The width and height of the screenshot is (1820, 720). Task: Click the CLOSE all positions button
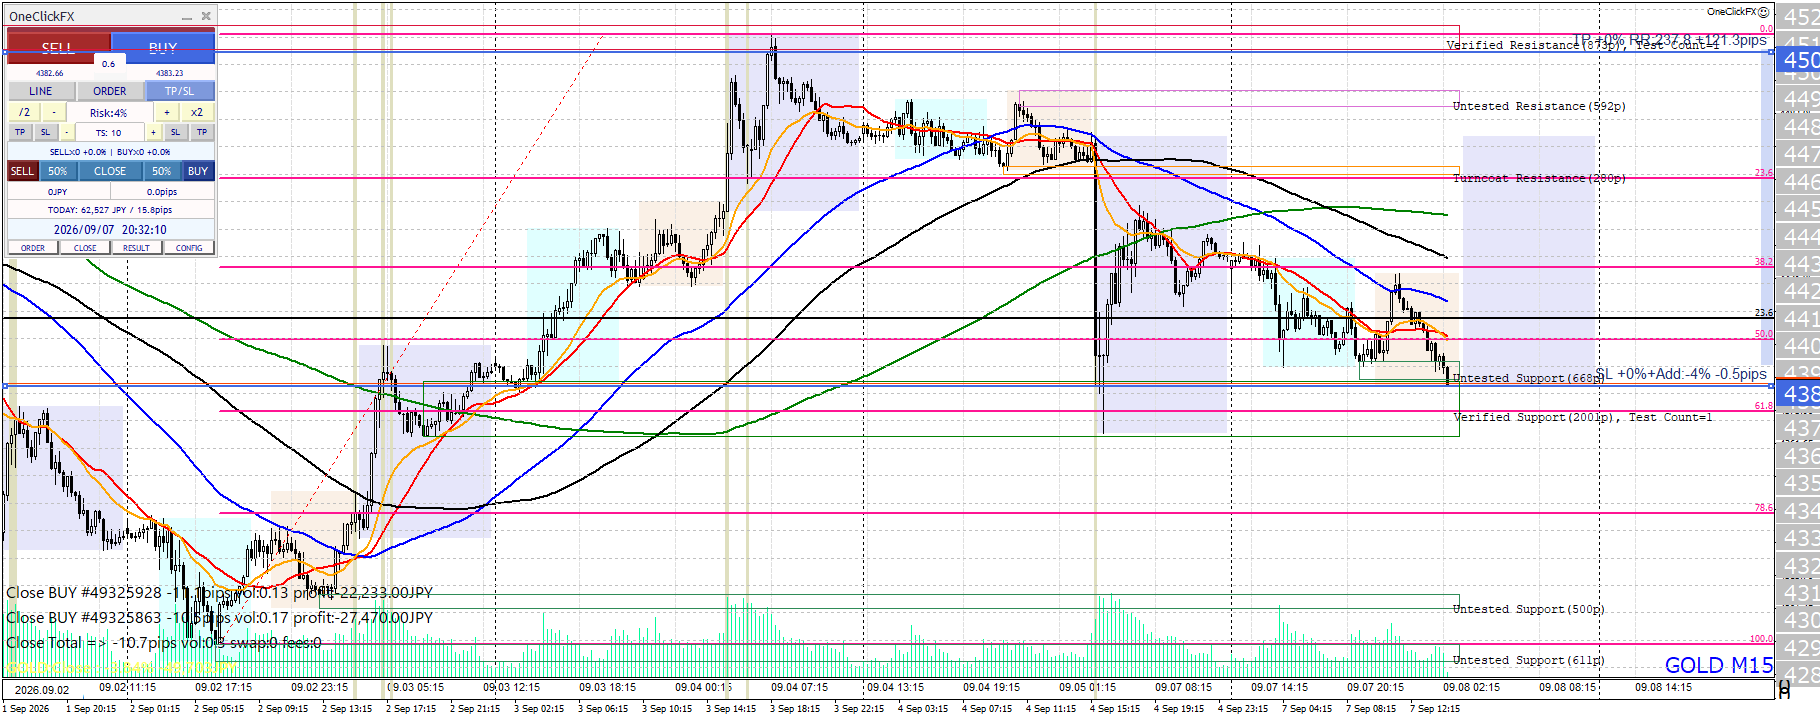[x=110, y=171]
